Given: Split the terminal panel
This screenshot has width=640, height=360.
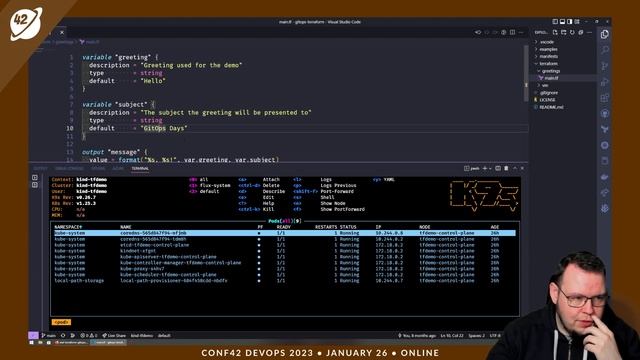Looking at the screenshot, I should [498, 168].
